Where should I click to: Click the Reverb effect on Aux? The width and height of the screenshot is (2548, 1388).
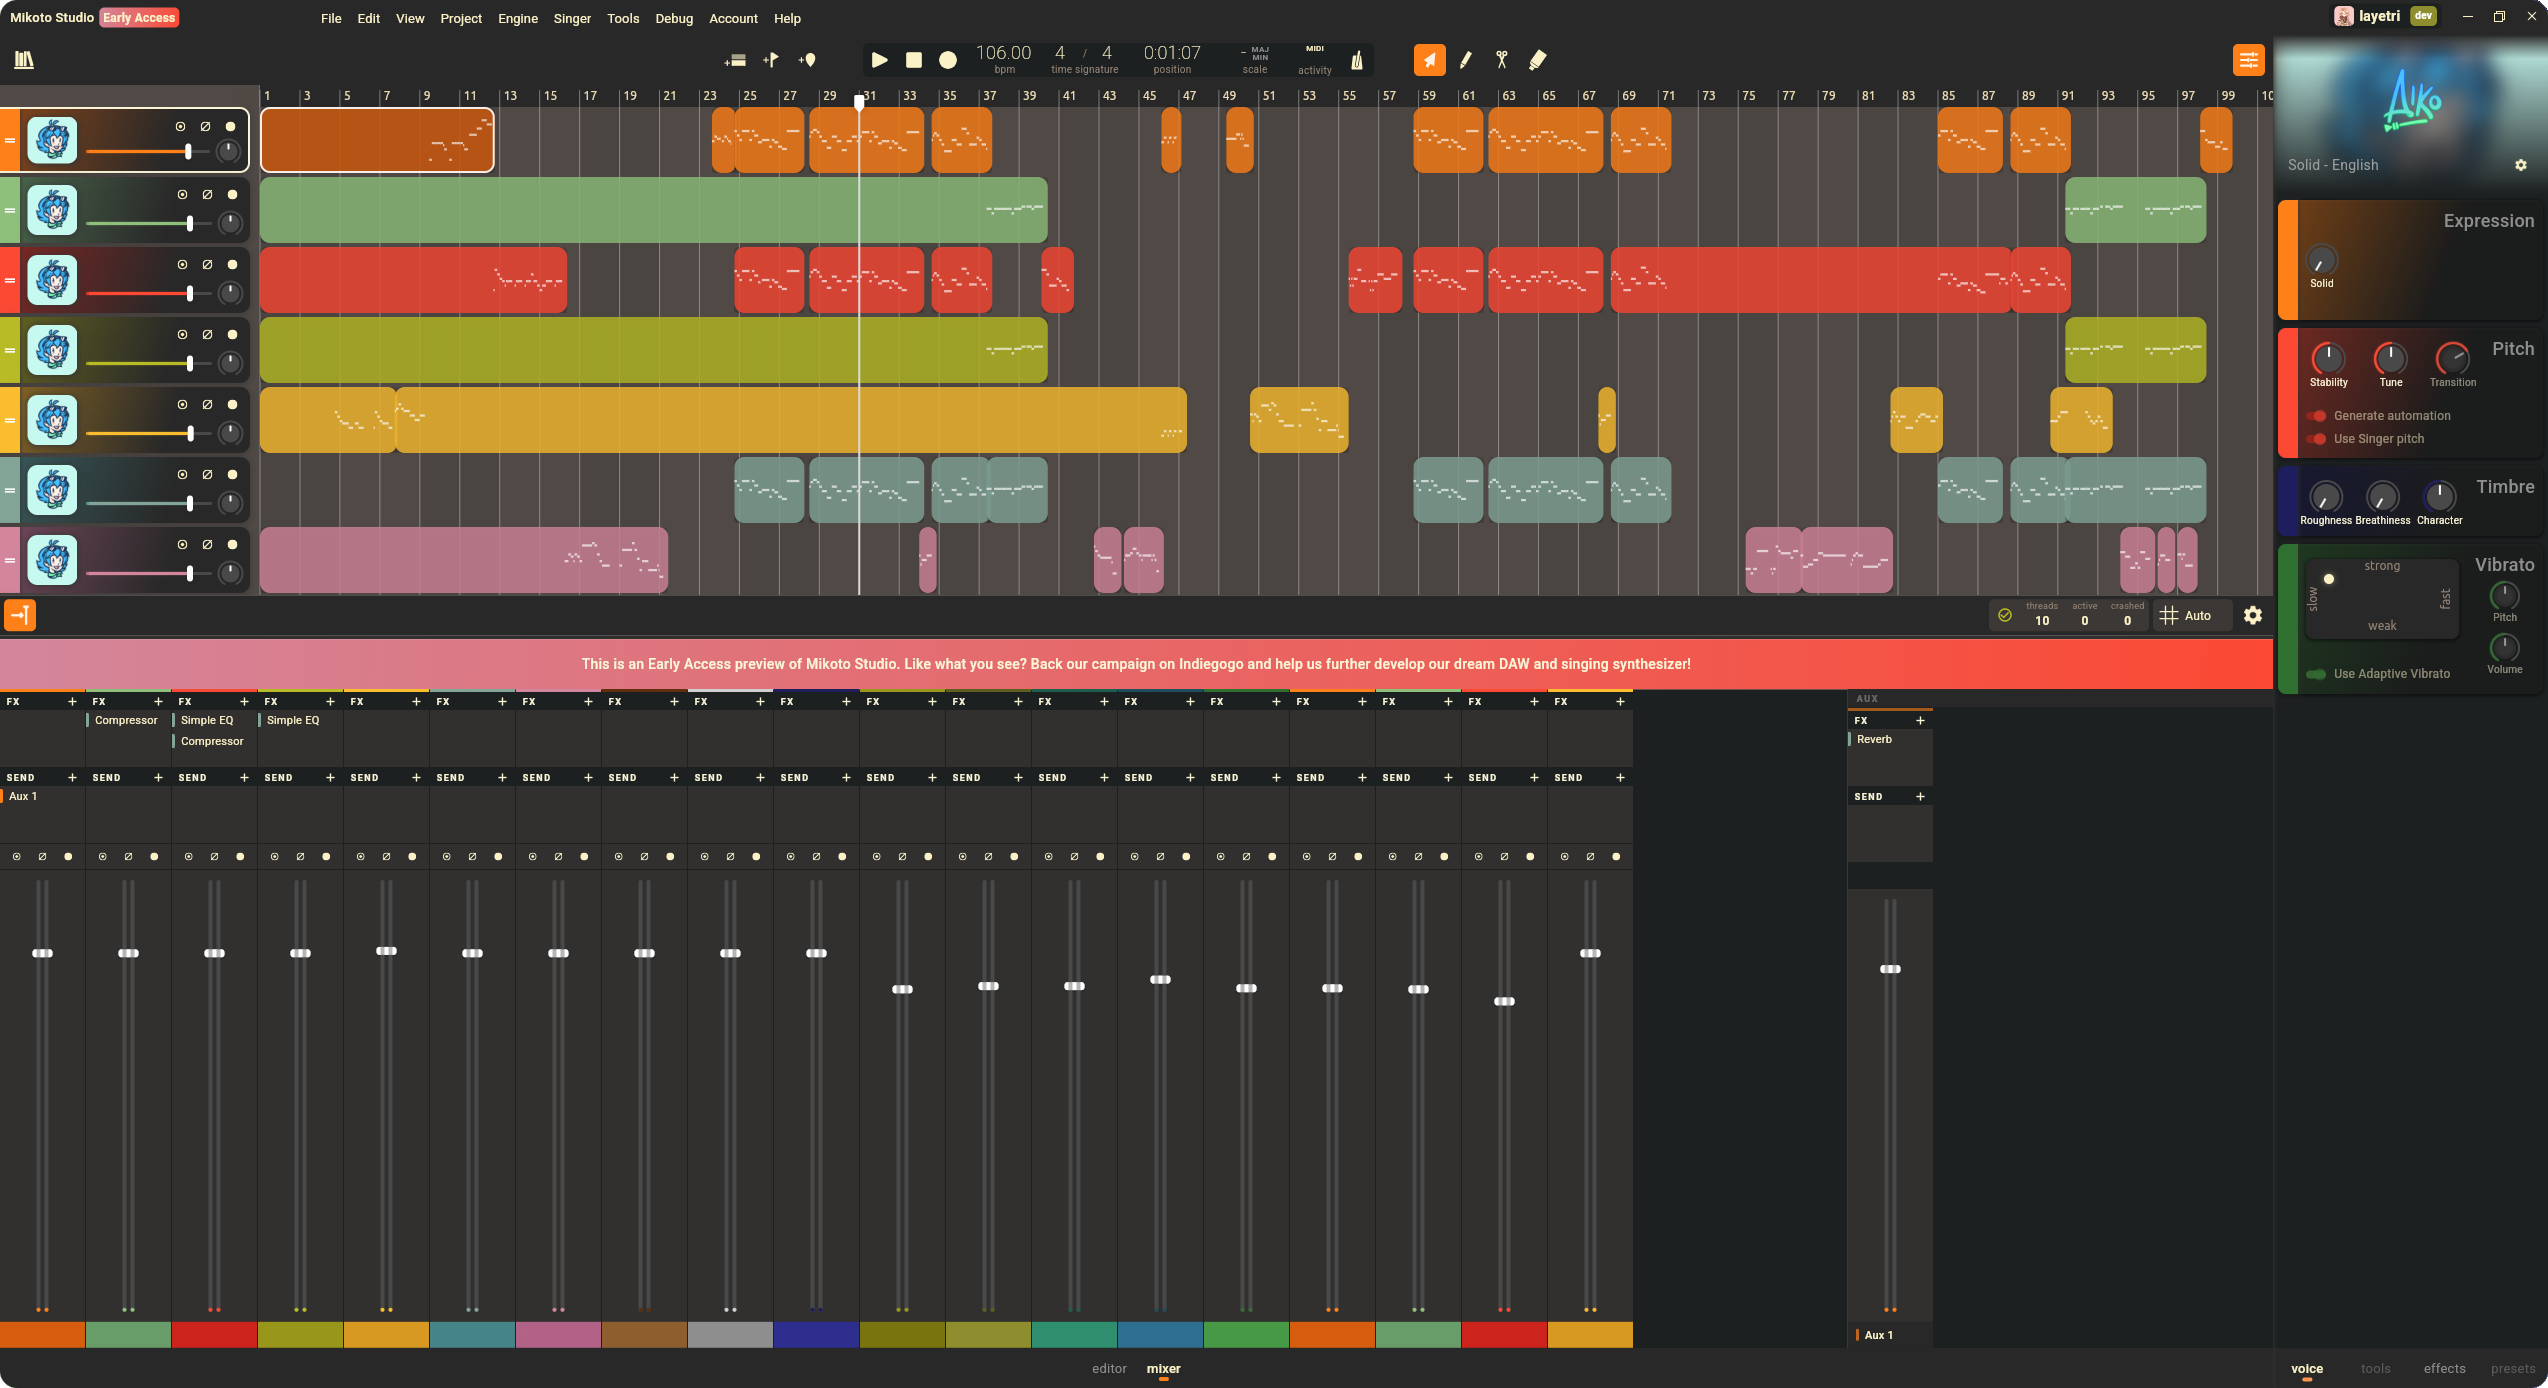pyautogui.click(x=1874, y=740)
